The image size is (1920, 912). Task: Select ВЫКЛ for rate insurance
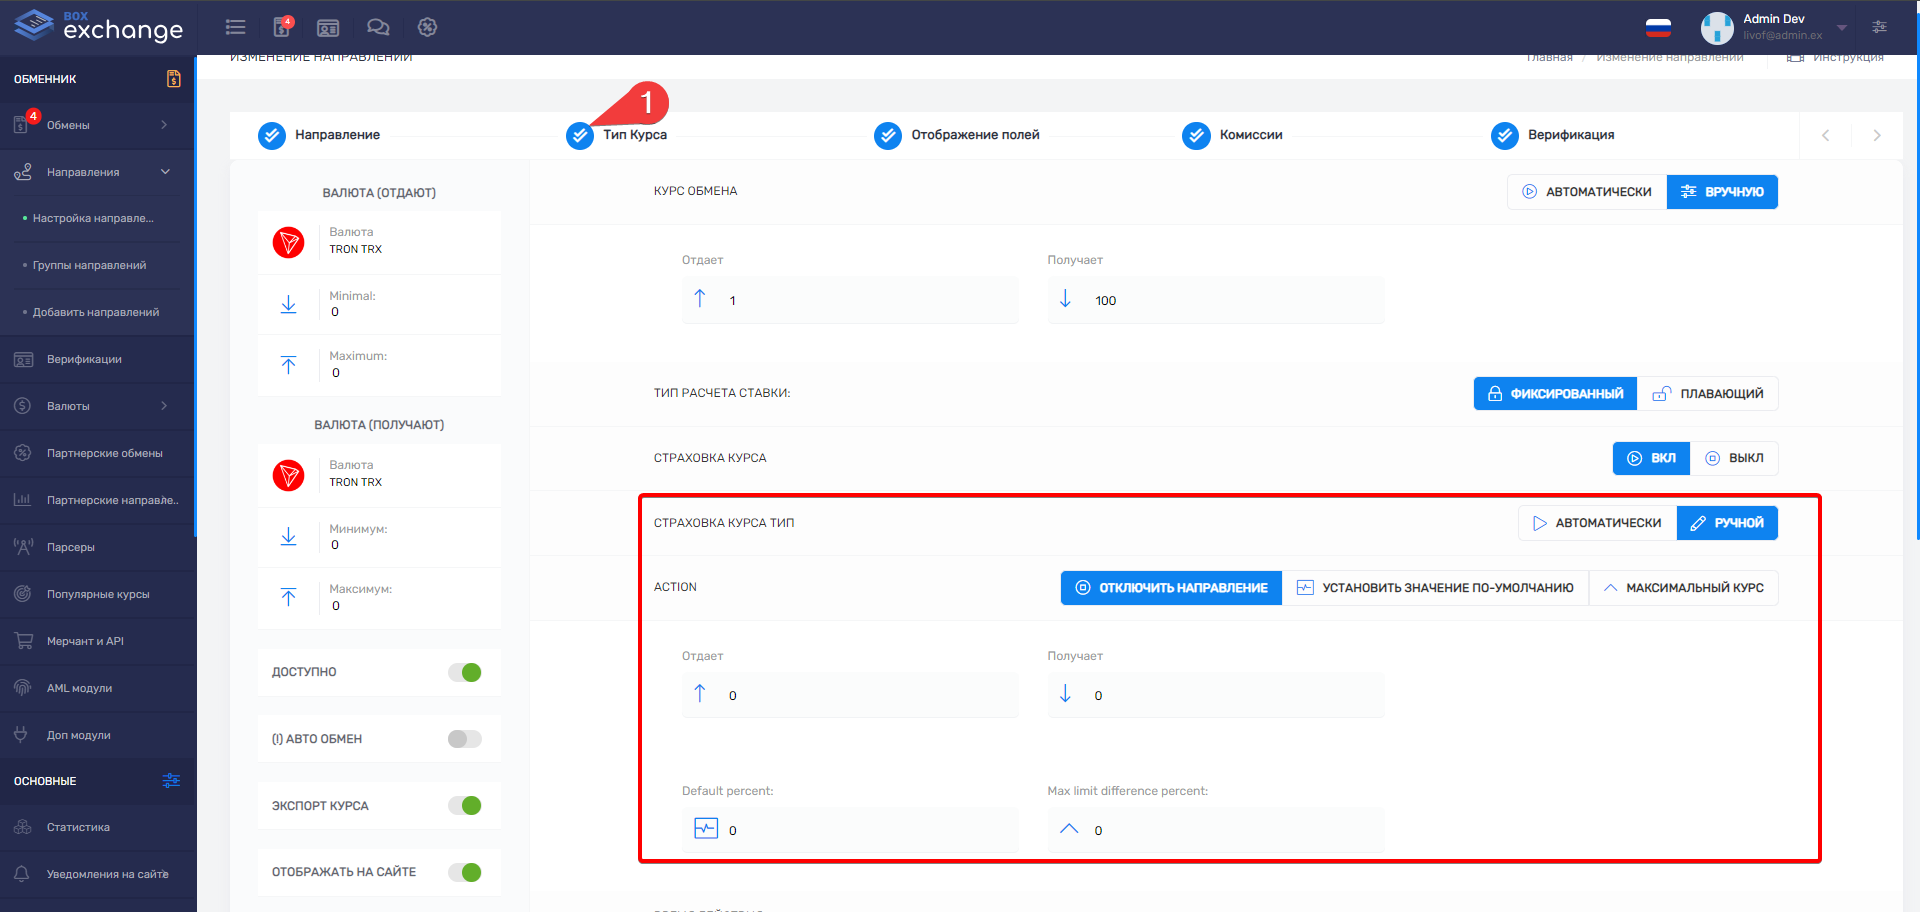[1734, 458]
